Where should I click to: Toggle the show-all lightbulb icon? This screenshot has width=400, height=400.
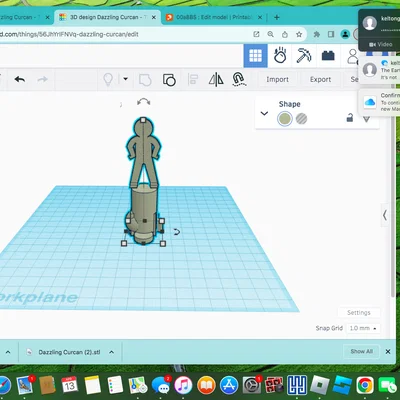coord(108,80)
